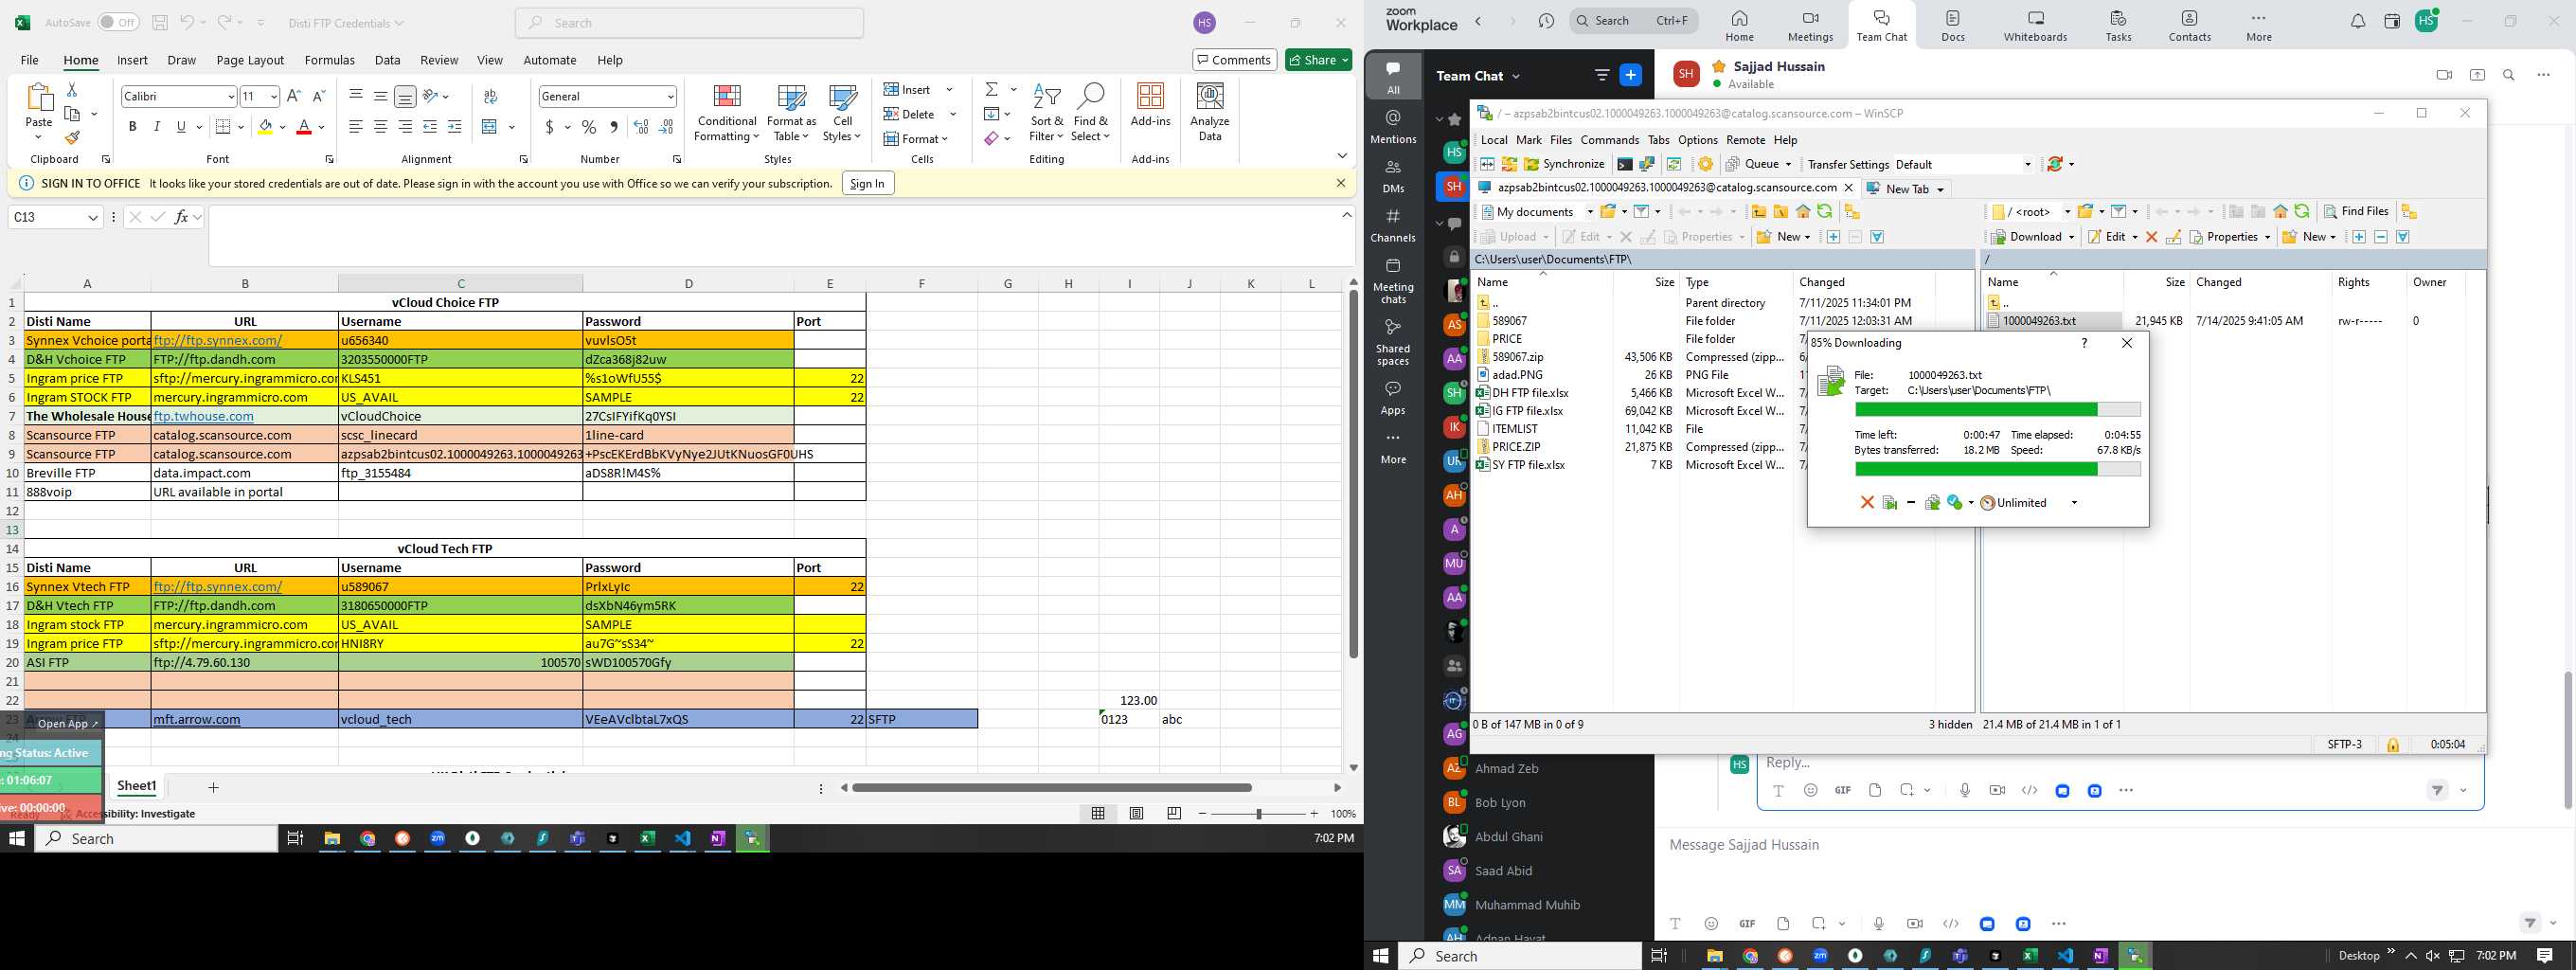Toggle AutoSave switch in Excel
The image size is (2576, 970).
(118, 22)
